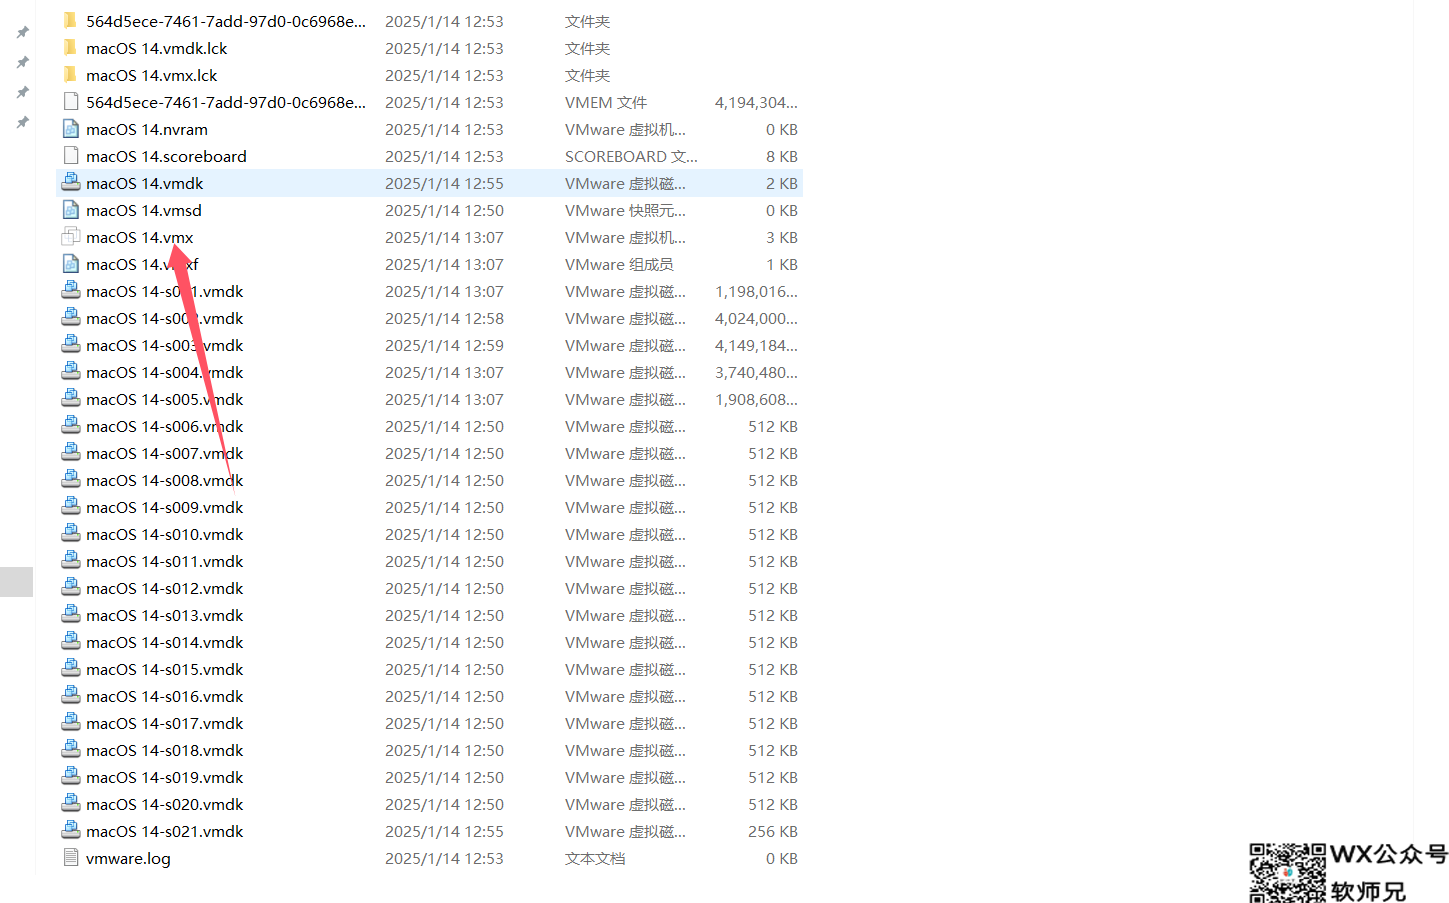Select the SCOREBOARD 文... type cell
The image size is (1449, 903).
[631, 156]
